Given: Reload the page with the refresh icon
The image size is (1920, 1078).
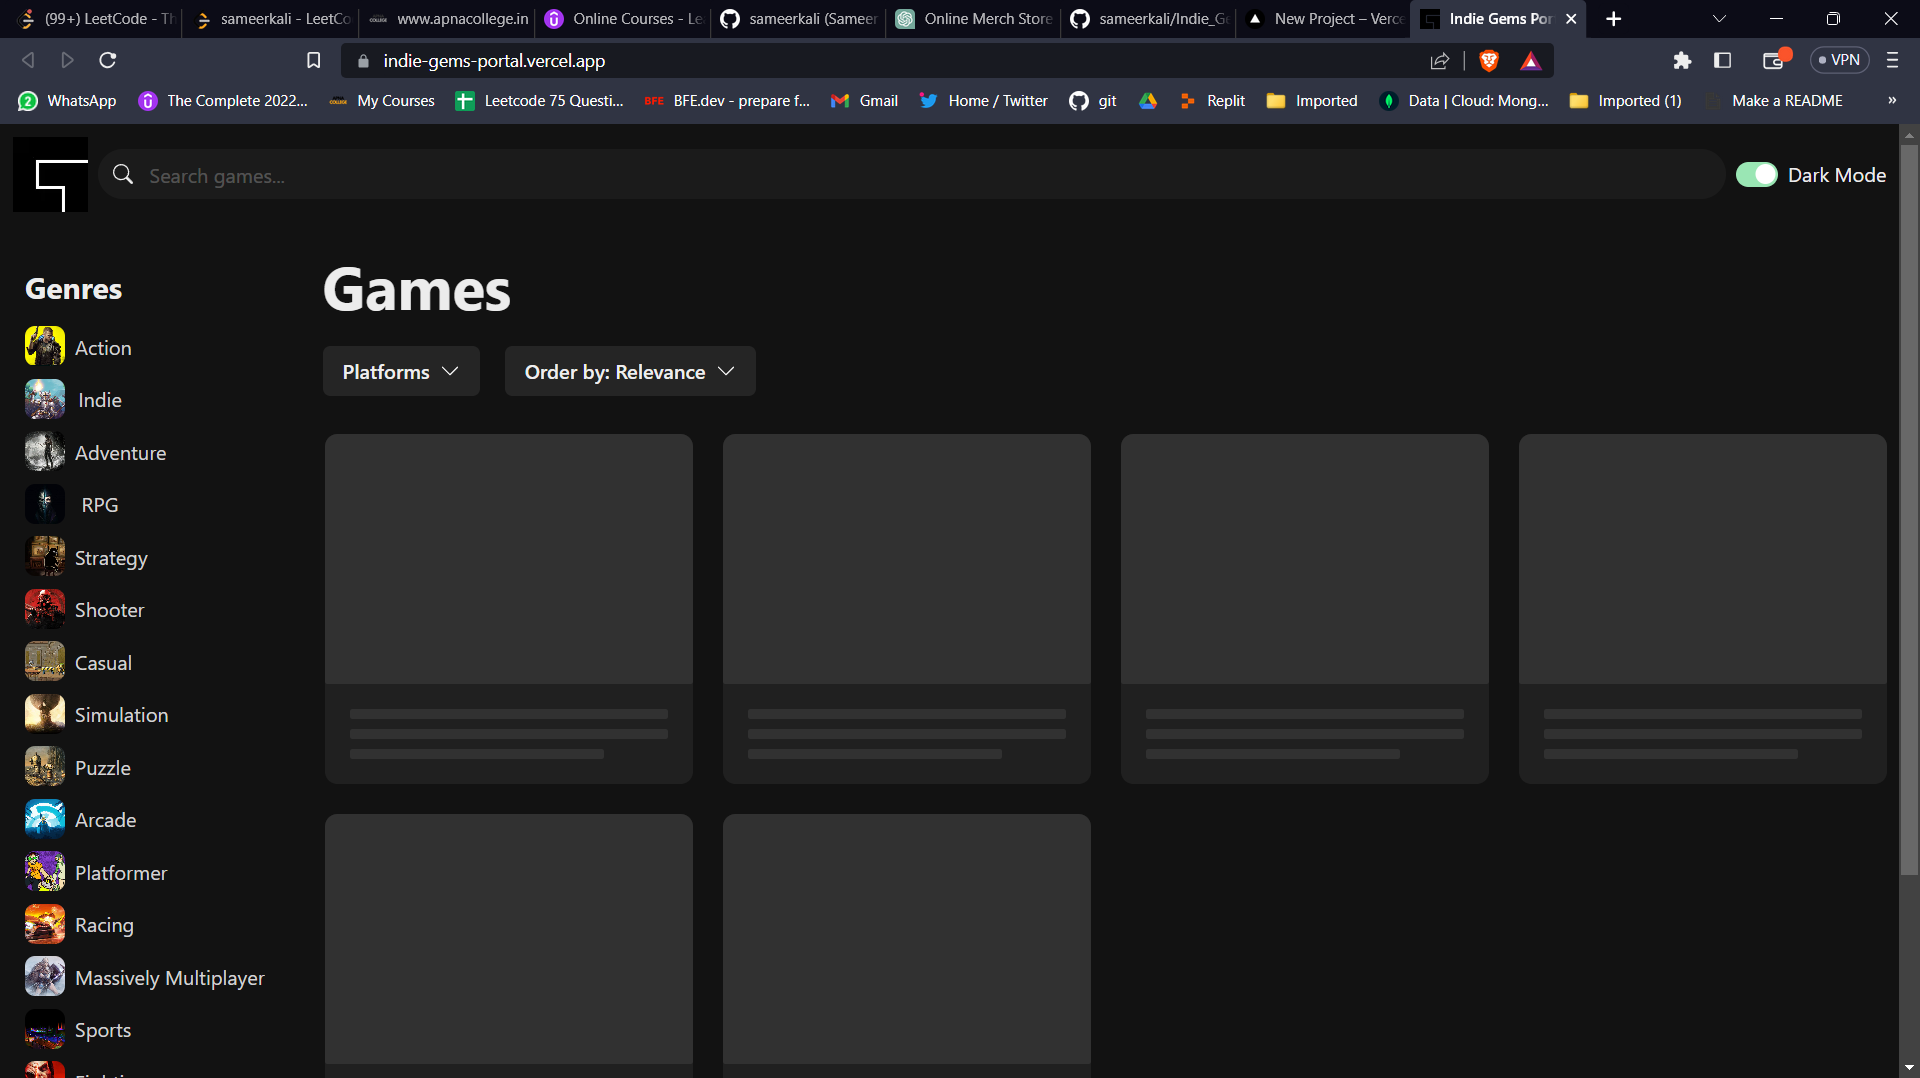Looking at the screenshot, I should tap(108, 60).
